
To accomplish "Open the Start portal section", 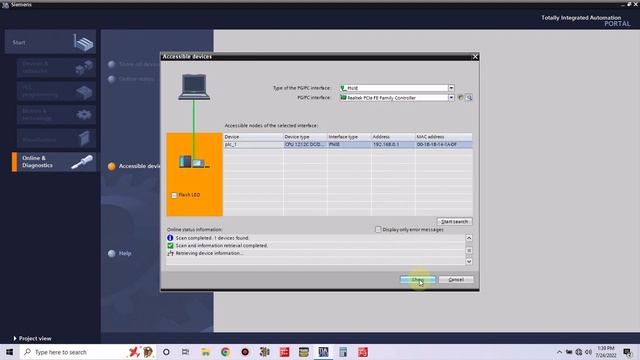I will [50, 42].
